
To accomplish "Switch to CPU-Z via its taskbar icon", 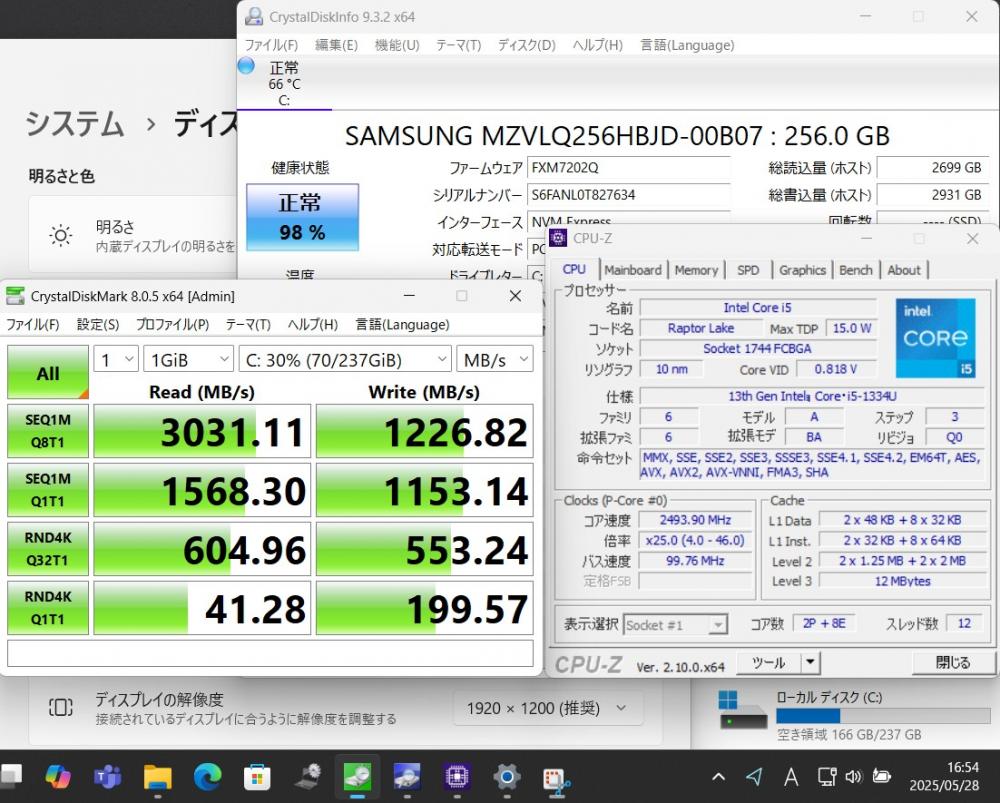I will pyautogui.click(x=457, y=777).
